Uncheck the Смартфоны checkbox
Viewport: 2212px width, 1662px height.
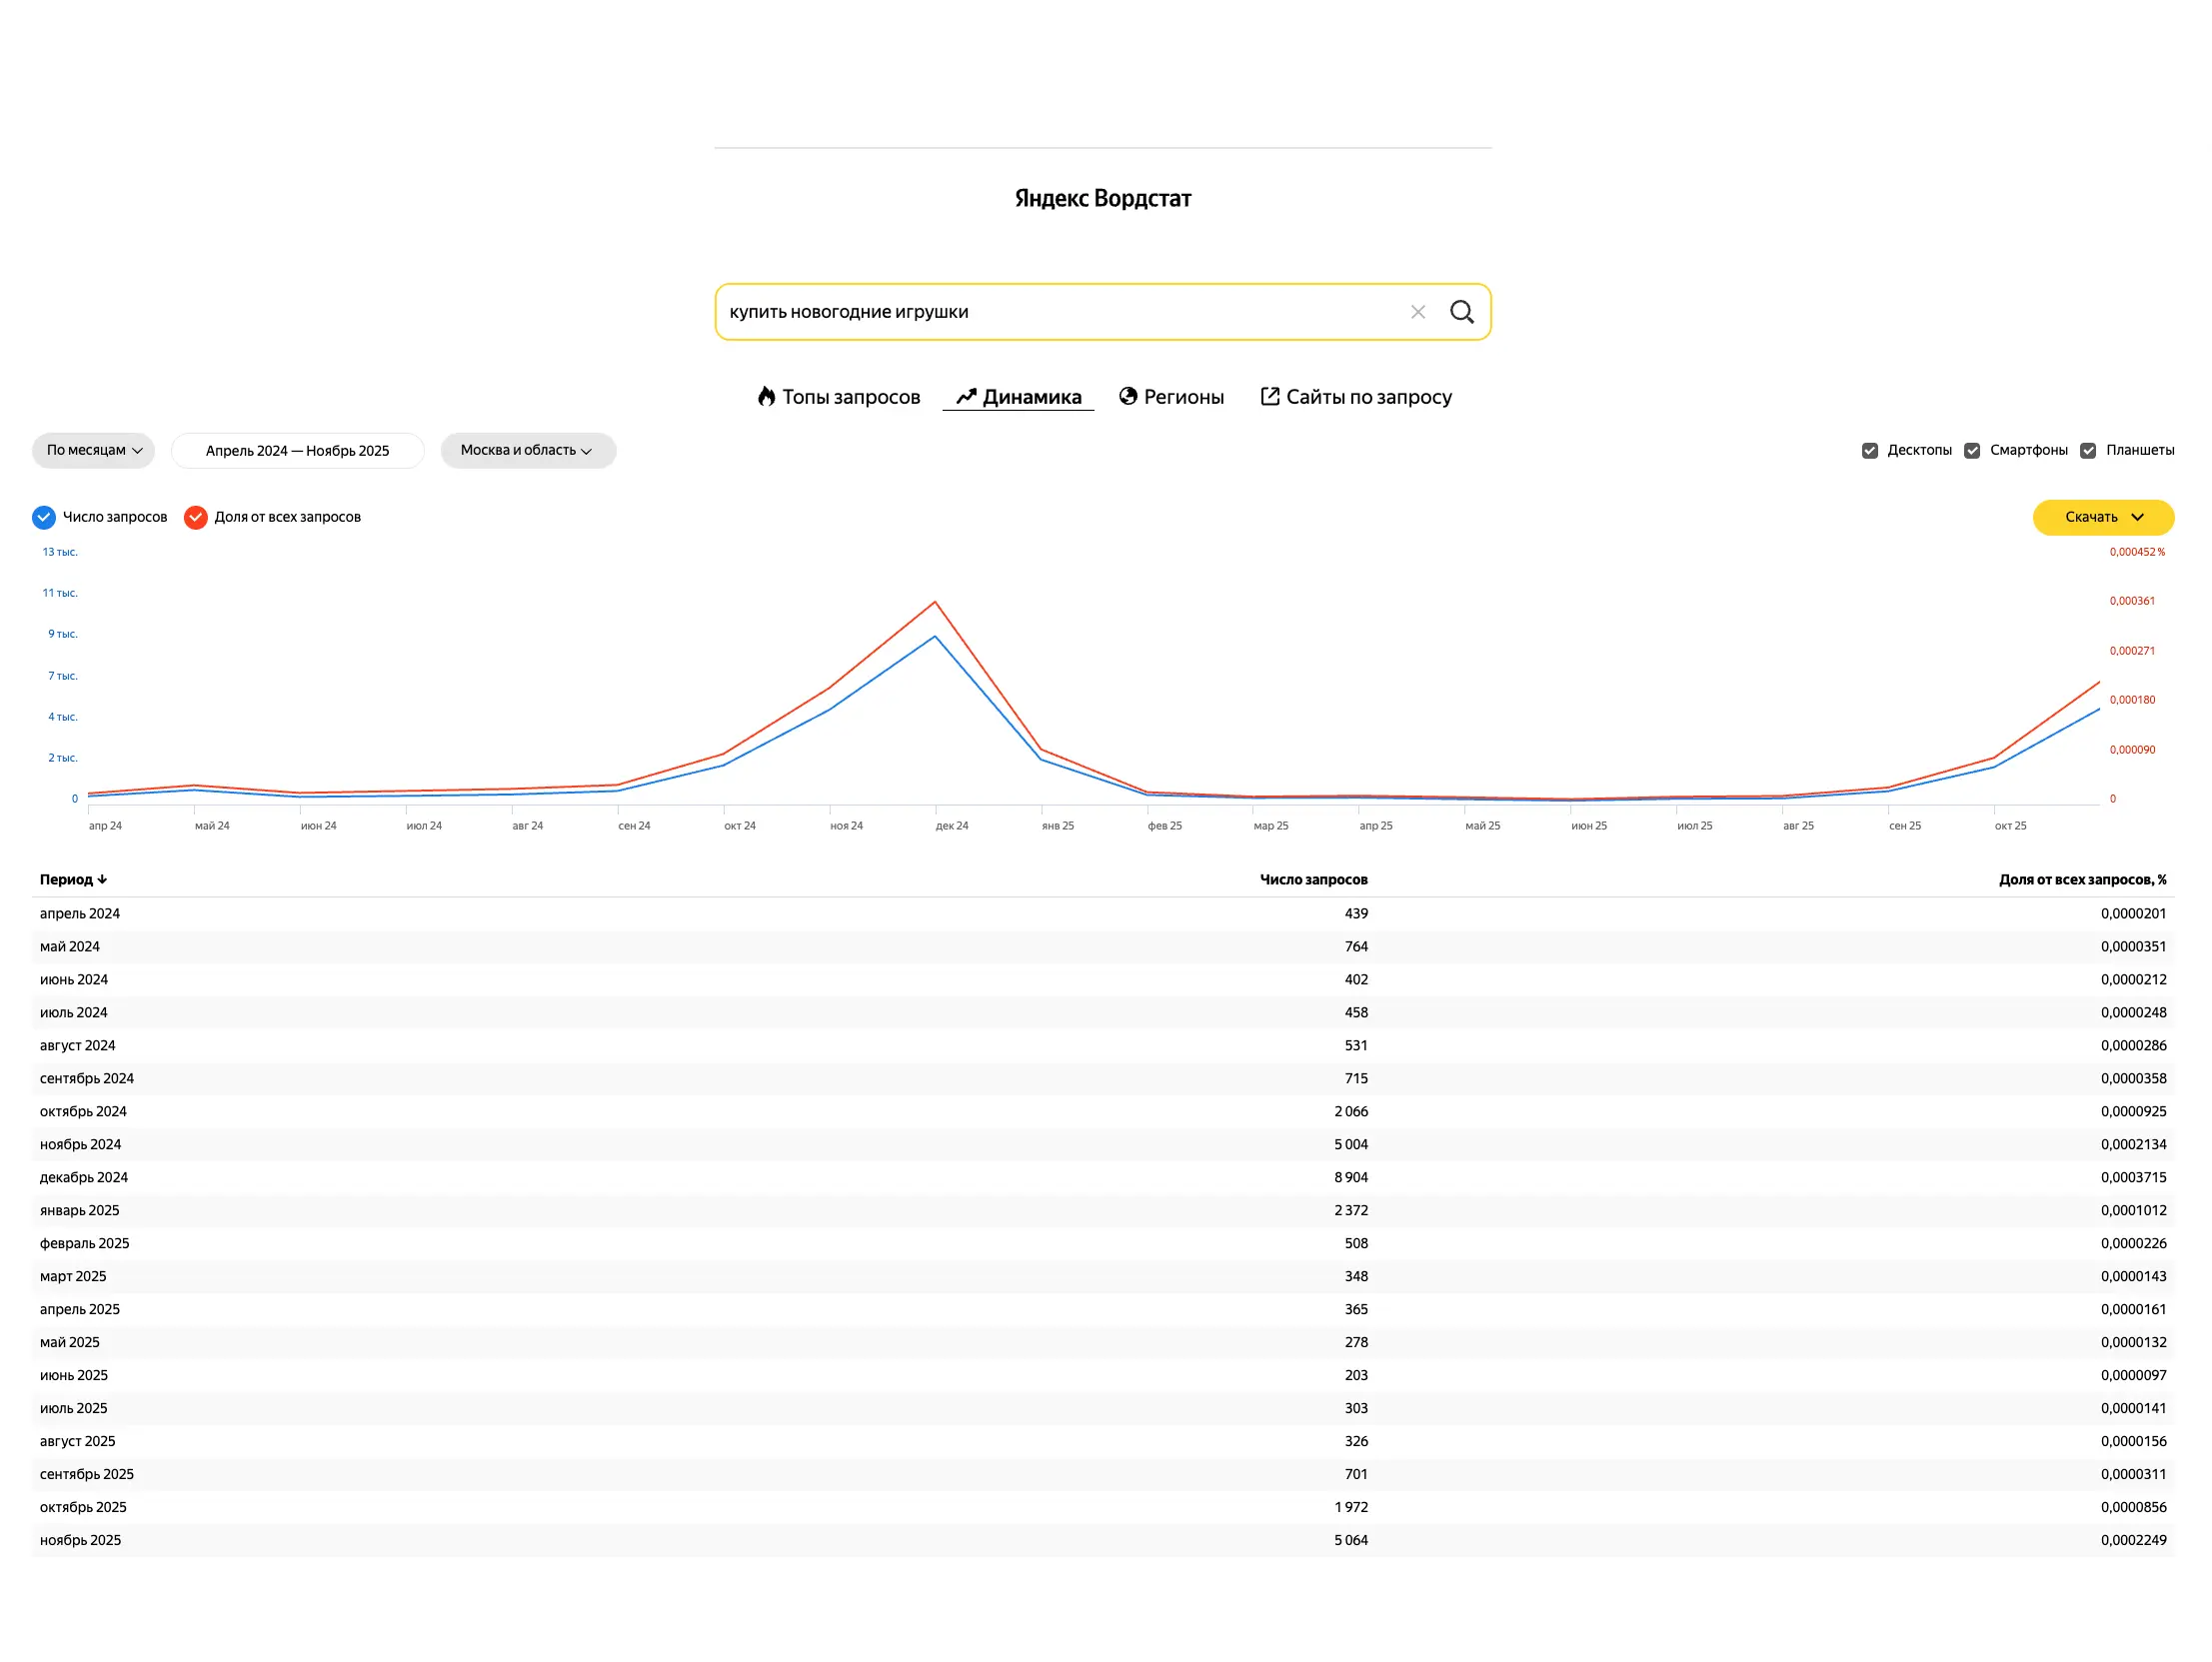(1972, 451)
